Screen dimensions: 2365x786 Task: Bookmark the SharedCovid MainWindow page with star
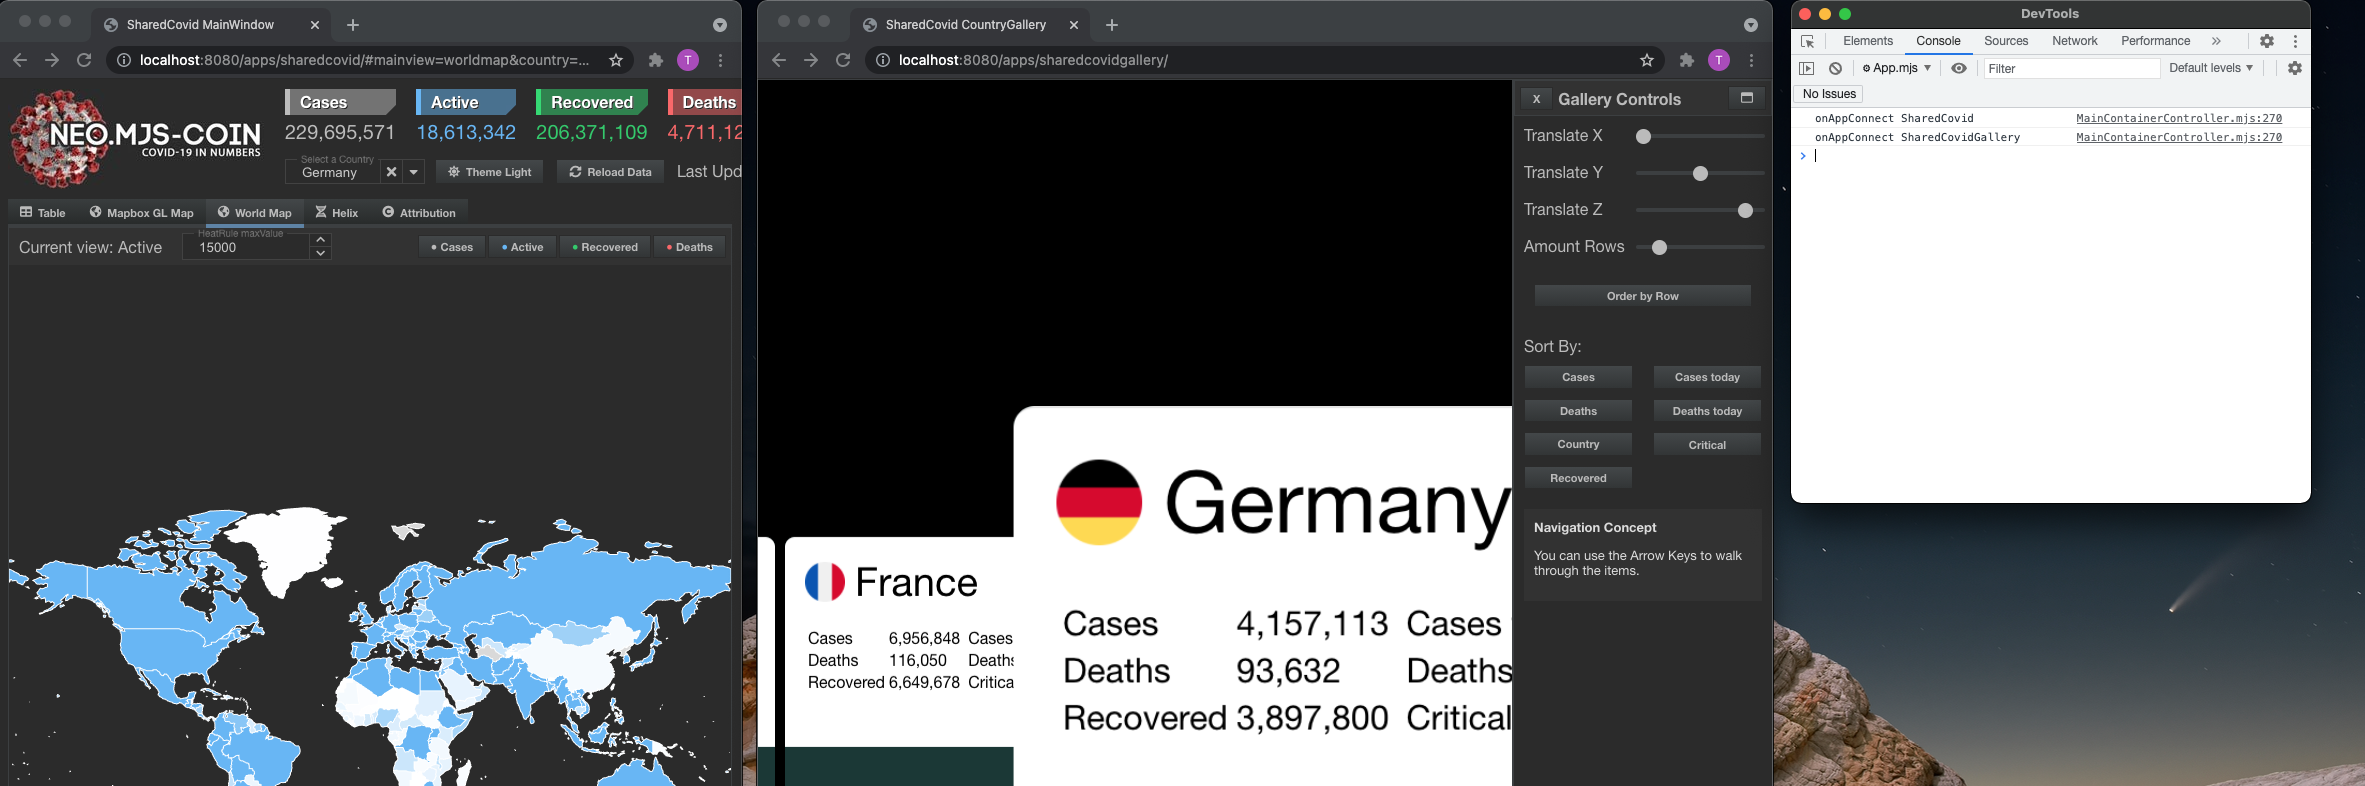[x=616, y=60]
